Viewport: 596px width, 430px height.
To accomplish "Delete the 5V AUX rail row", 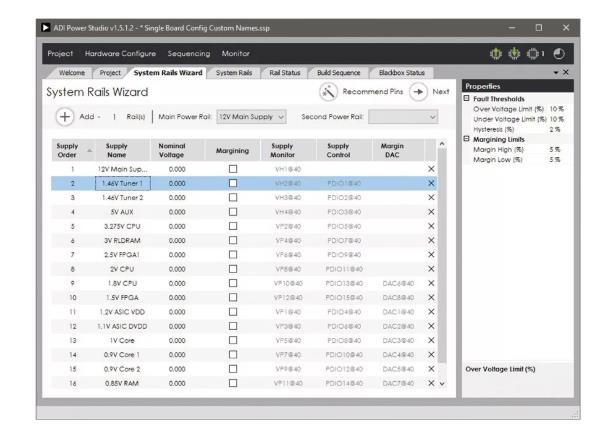I will click(431, 212).
